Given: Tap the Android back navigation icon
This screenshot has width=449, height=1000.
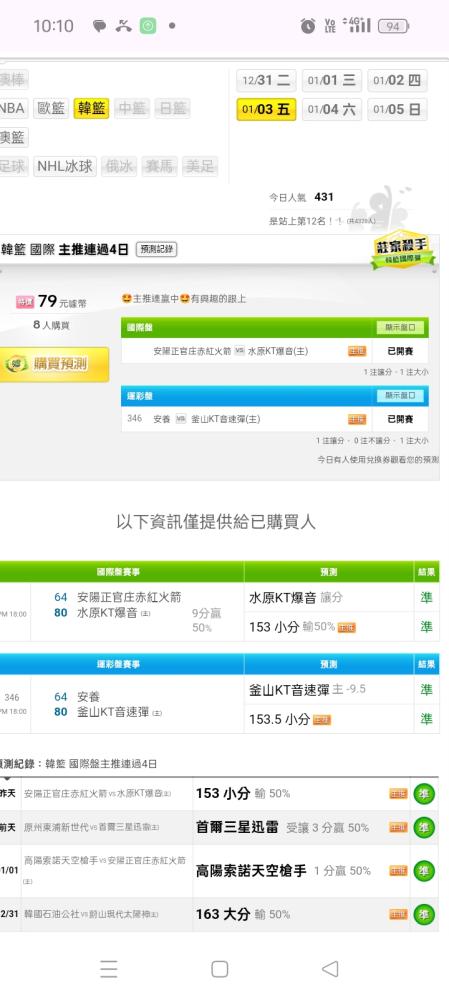Looking at the screenshot, I should [x=330, y=969].
